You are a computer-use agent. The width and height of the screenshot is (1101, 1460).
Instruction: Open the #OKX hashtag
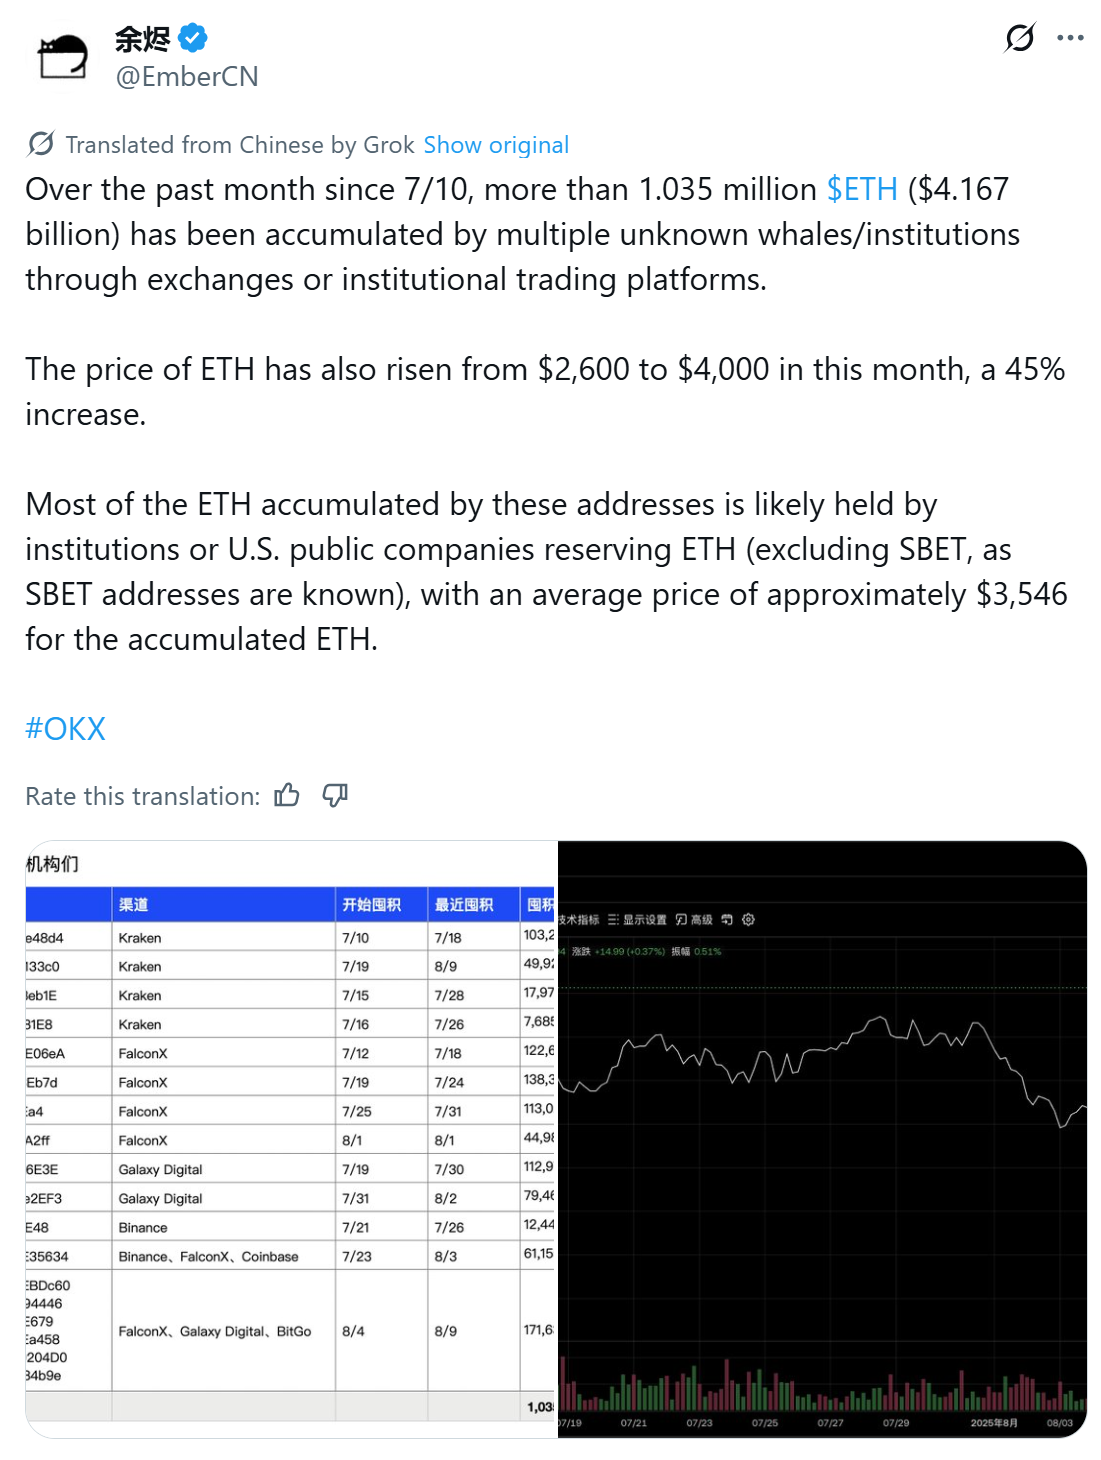click(65, 728)
